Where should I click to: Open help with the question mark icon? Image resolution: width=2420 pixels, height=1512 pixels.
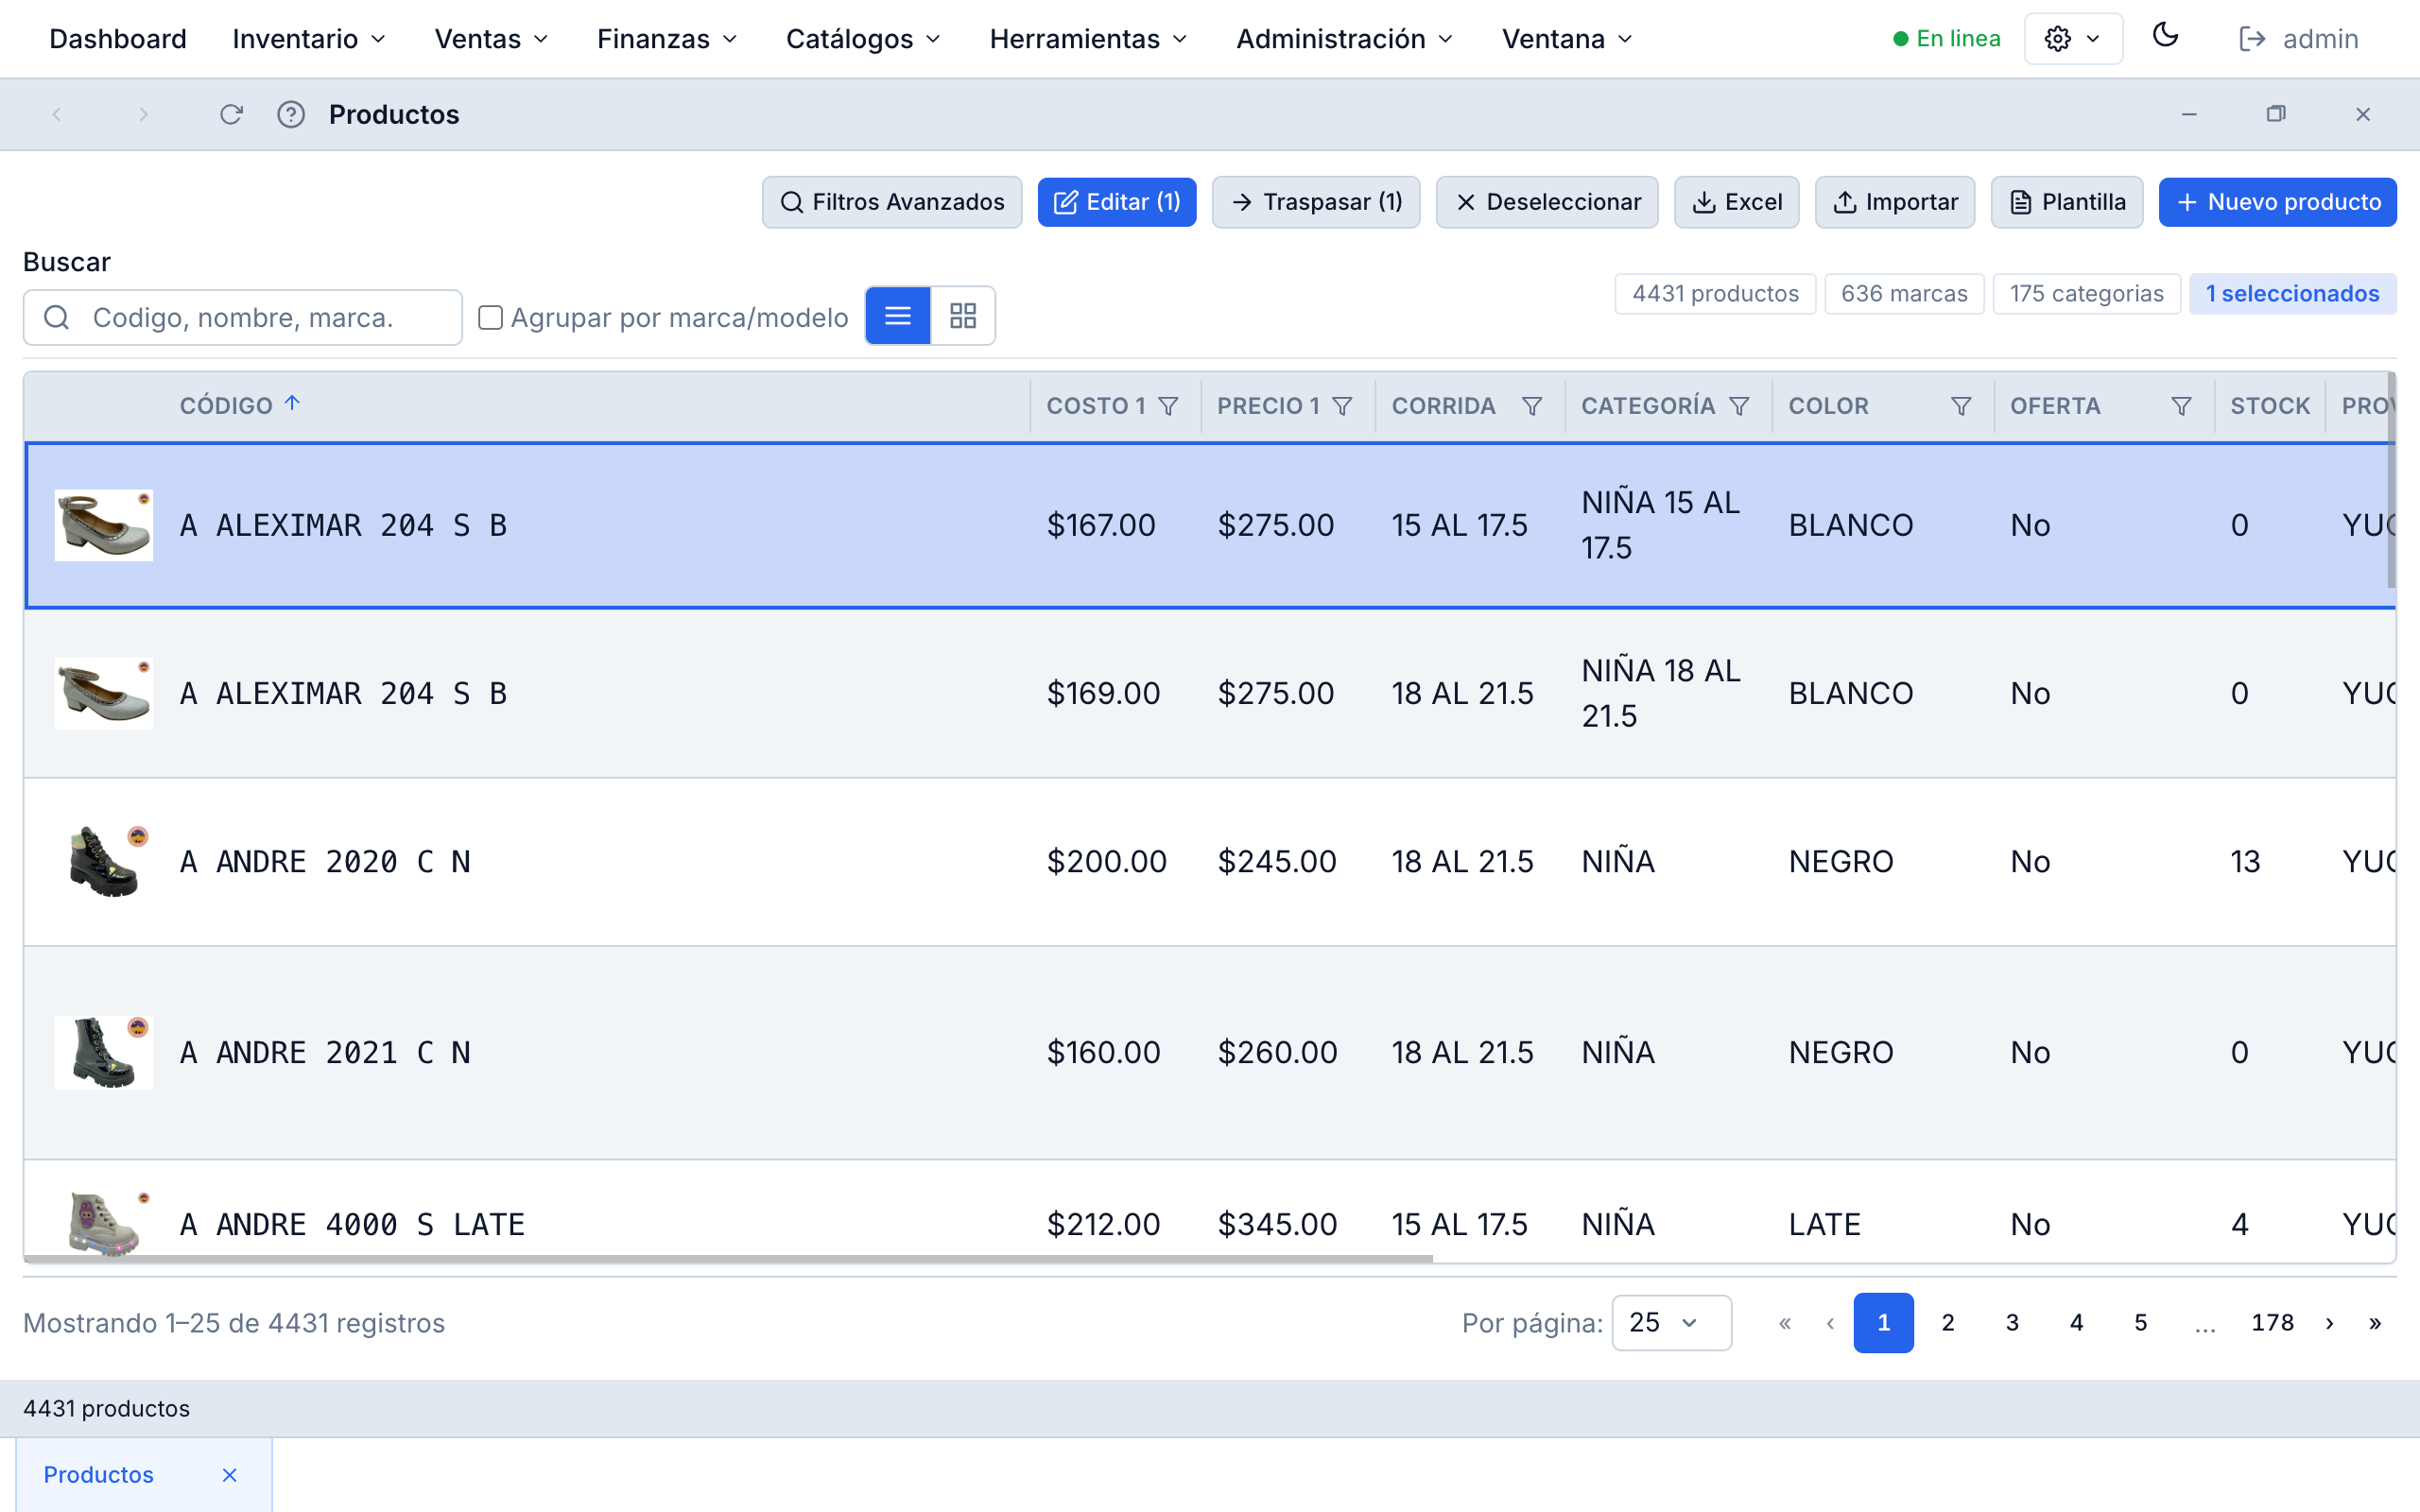[291, 114]
